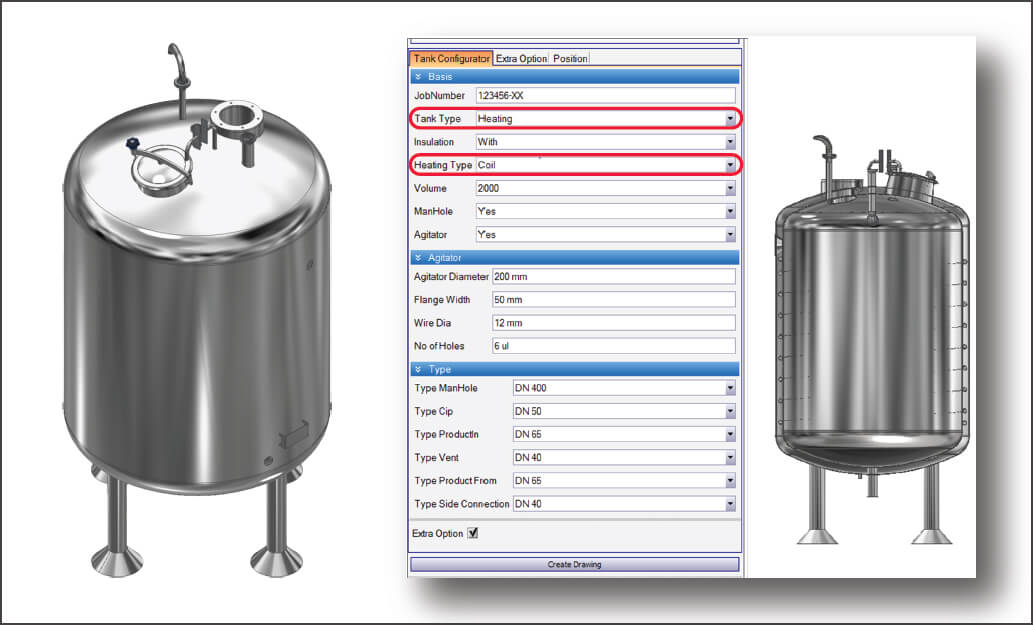The image size is (1033, 625).
Task: Open the Type ManHole DN 400 dropdown
Action: (730, 388)
